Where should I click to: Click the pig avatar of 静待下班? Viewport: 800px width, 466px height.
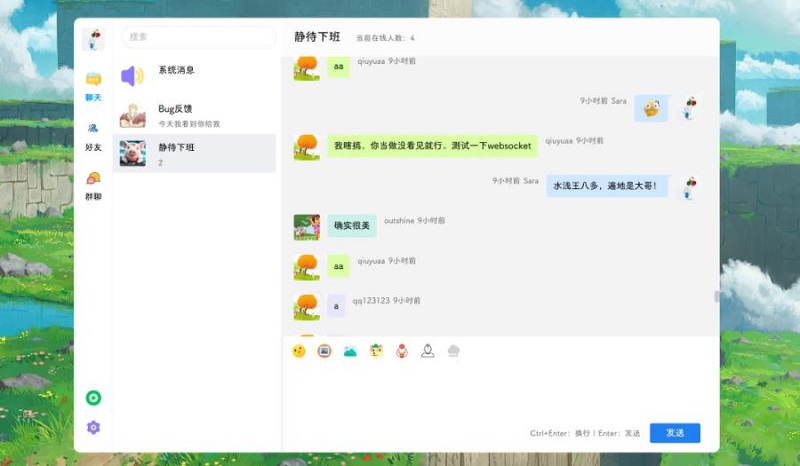[133, 153]
